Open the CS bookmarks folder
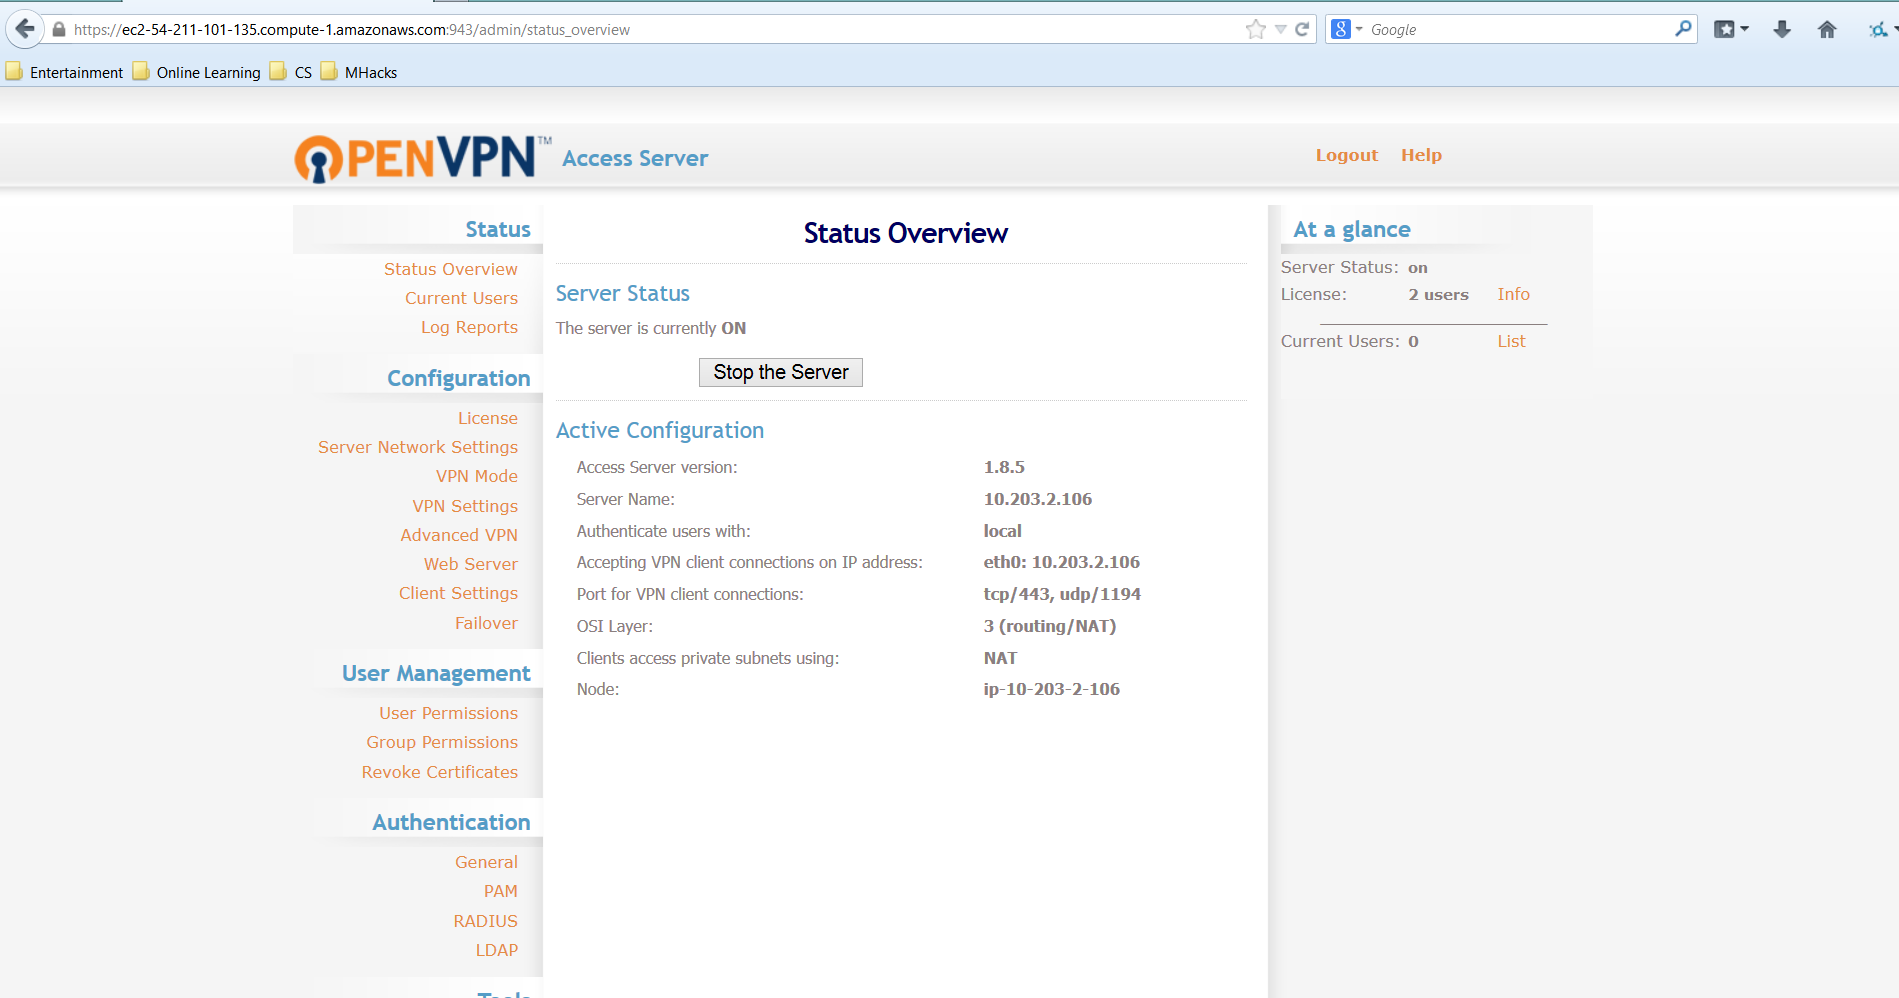 (x=291, y=72)
